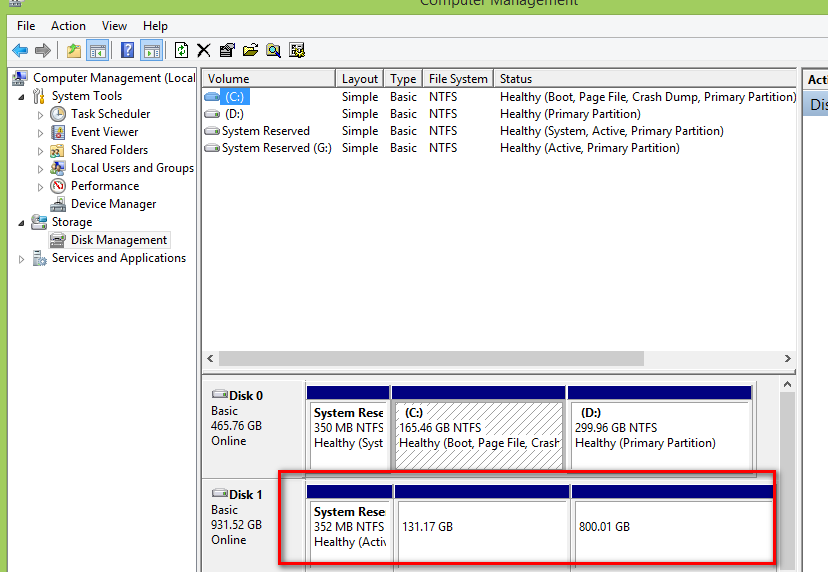Click the Disk Management tree icon

[x=57, y=240]
